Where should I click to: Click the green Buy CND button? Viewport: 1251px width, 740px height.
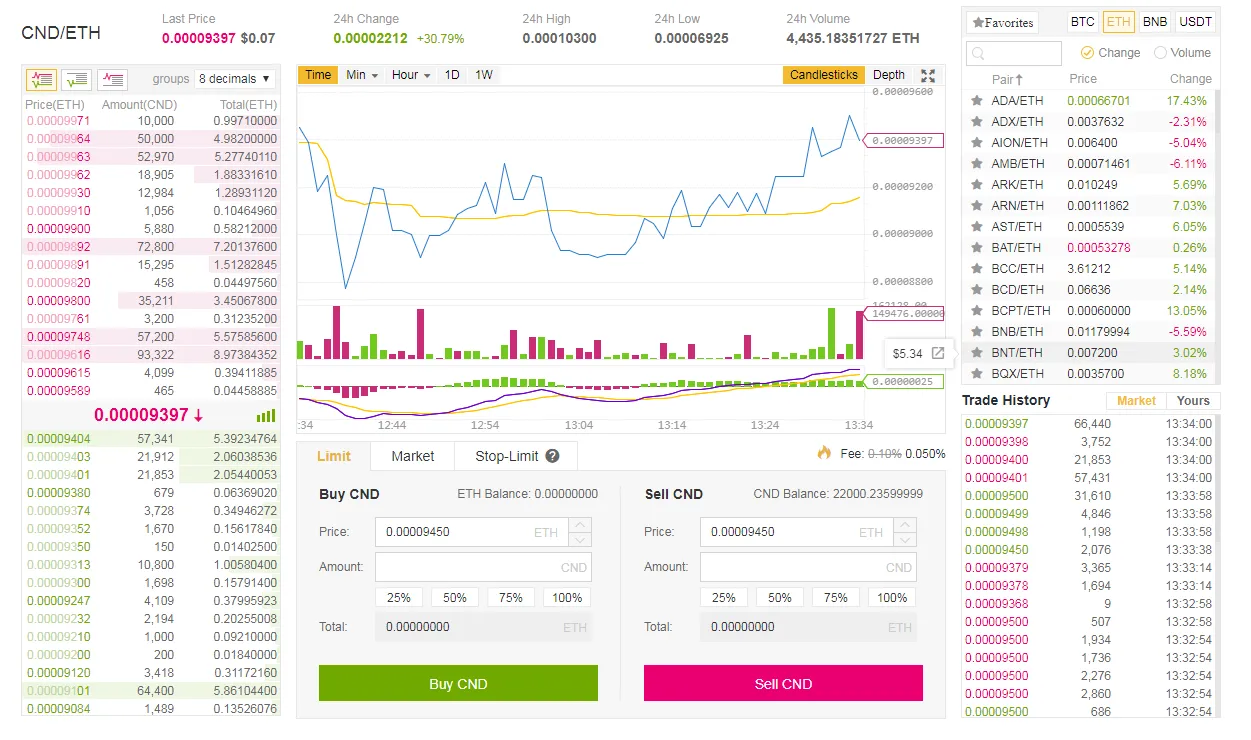[x=458, y=684]
